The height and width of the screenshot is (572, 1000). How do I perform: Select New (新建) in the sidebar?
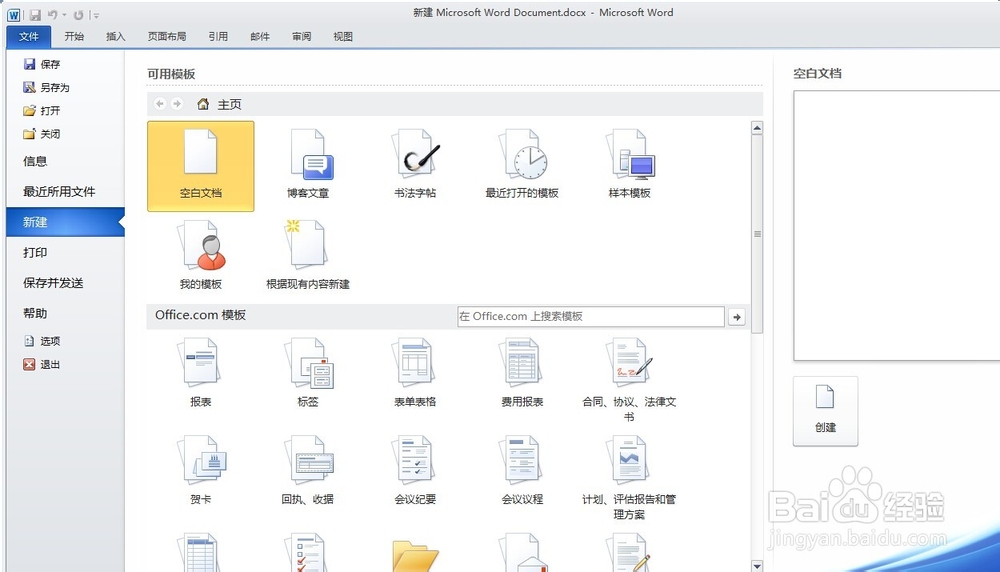point(66,222)
